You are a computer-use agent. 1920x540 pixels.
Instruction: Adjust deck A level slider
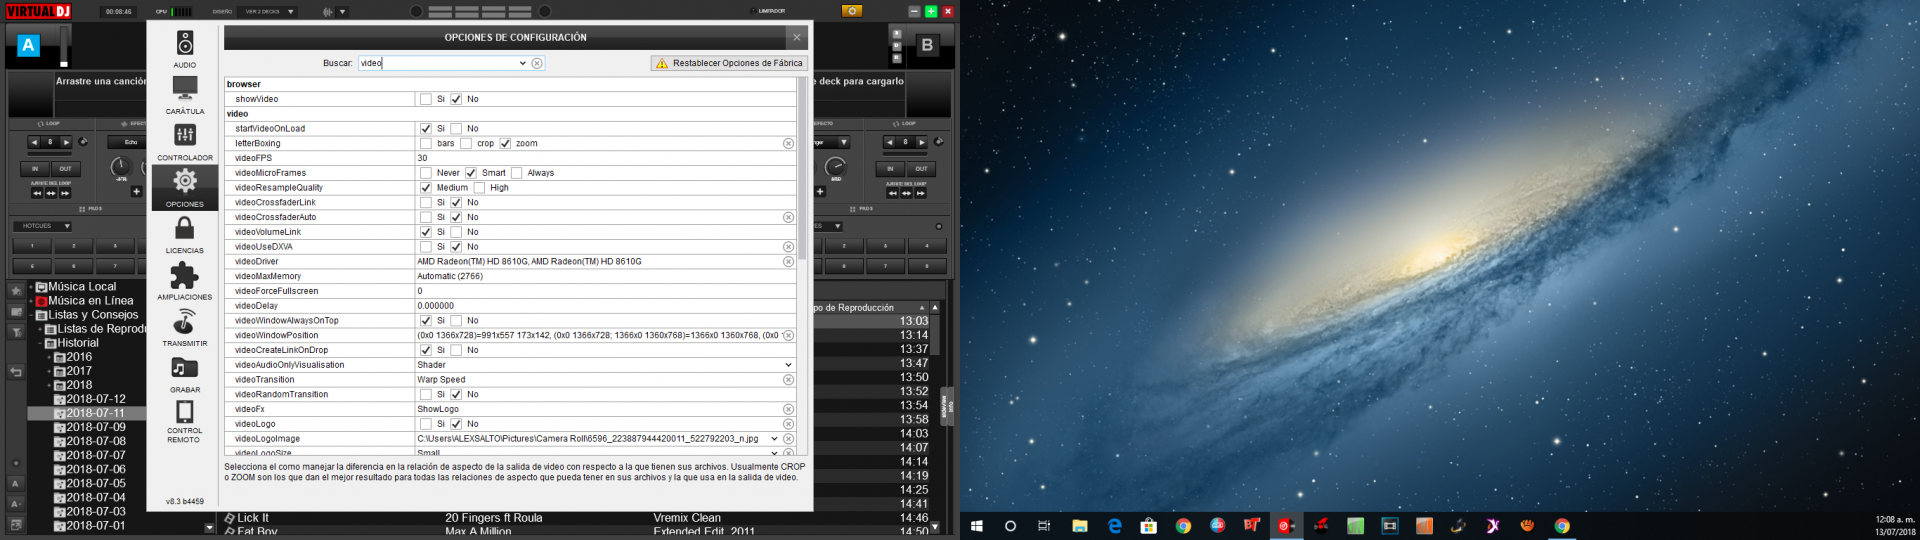(64, 46)
